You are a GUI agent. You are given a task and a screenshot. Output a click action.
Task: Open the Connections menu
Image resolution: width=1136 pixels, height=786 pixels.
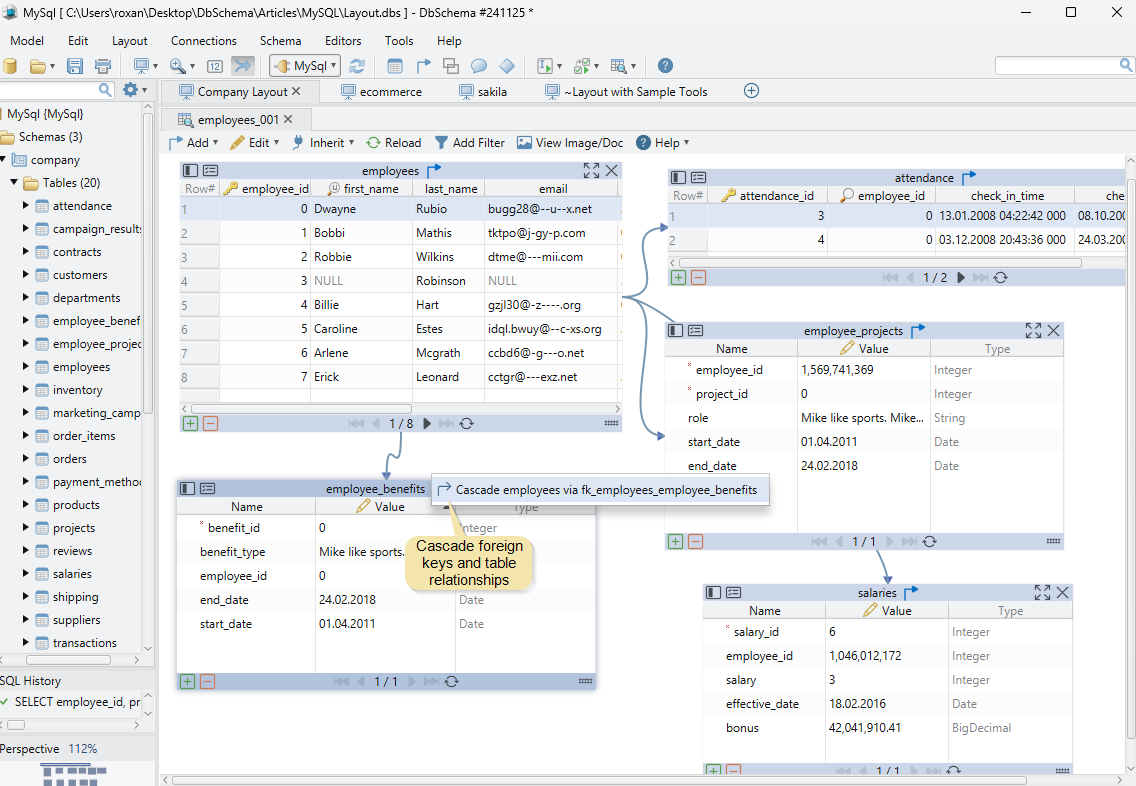[204, 41]
